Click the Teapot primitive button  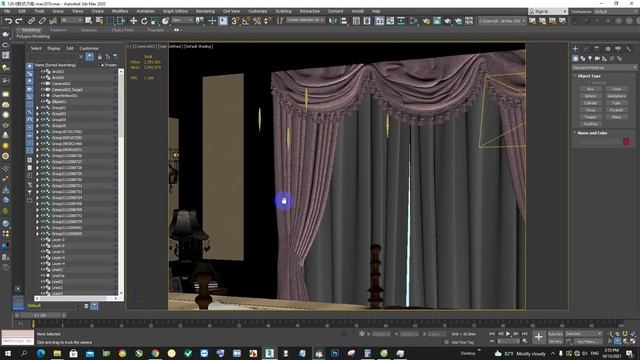click(x=590, y=117)
